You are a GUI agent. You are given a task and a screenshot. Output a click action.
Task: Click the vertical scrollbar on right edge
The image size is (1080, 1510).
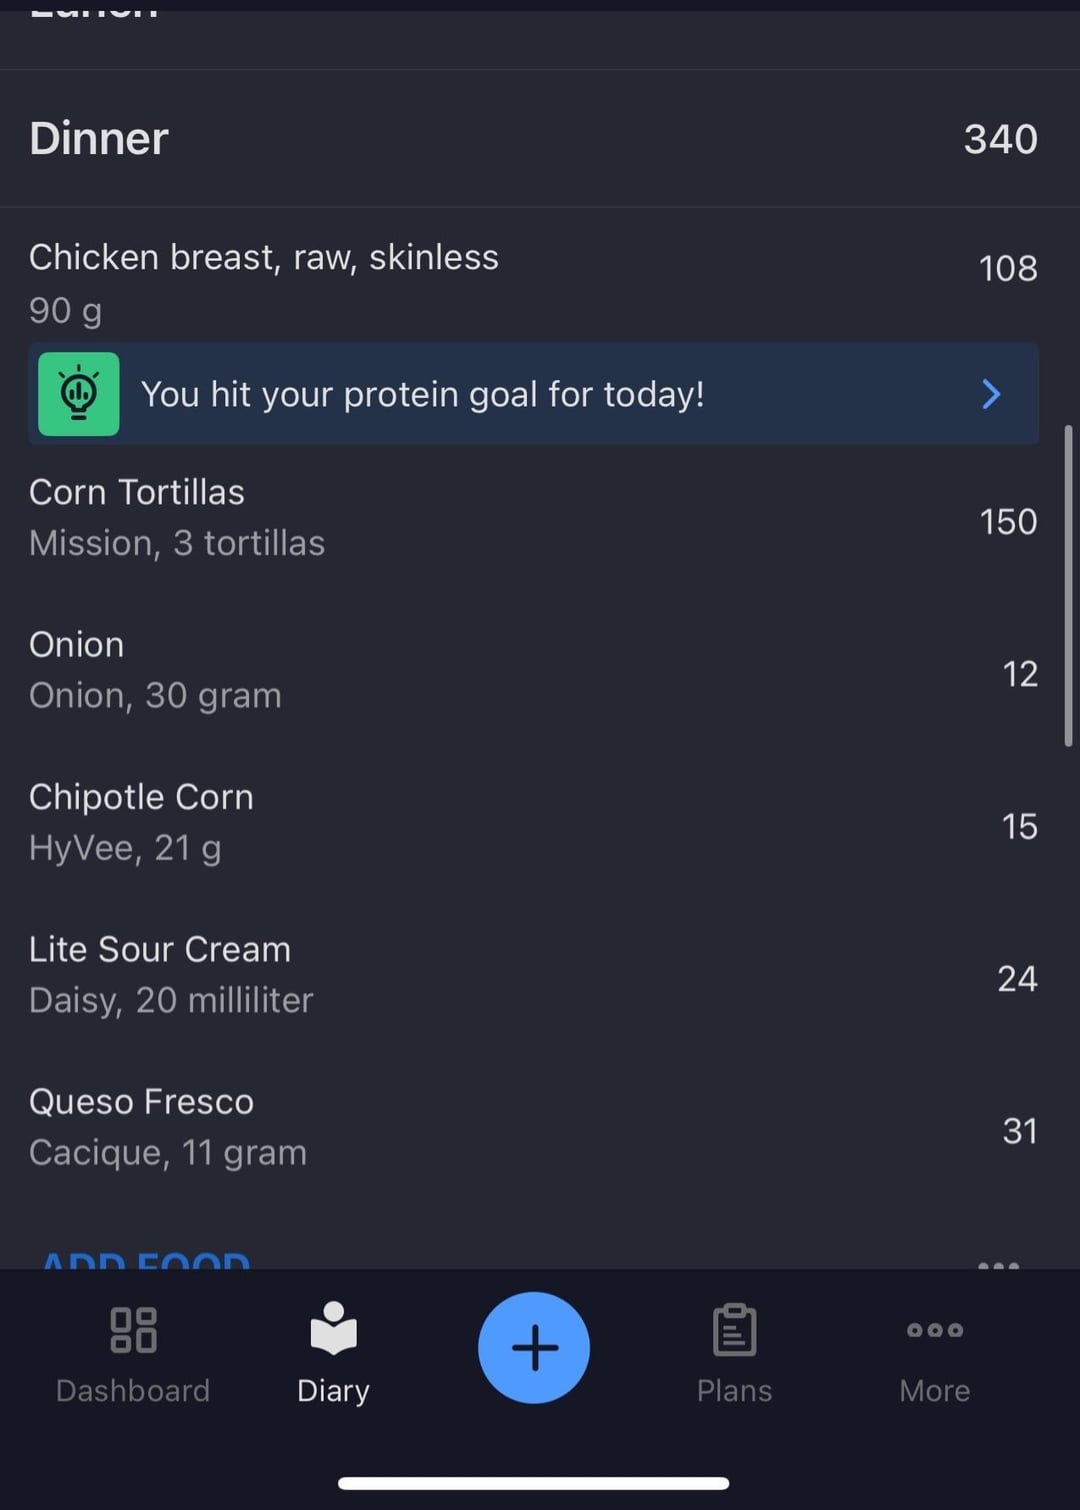[x=1068, y=586]
